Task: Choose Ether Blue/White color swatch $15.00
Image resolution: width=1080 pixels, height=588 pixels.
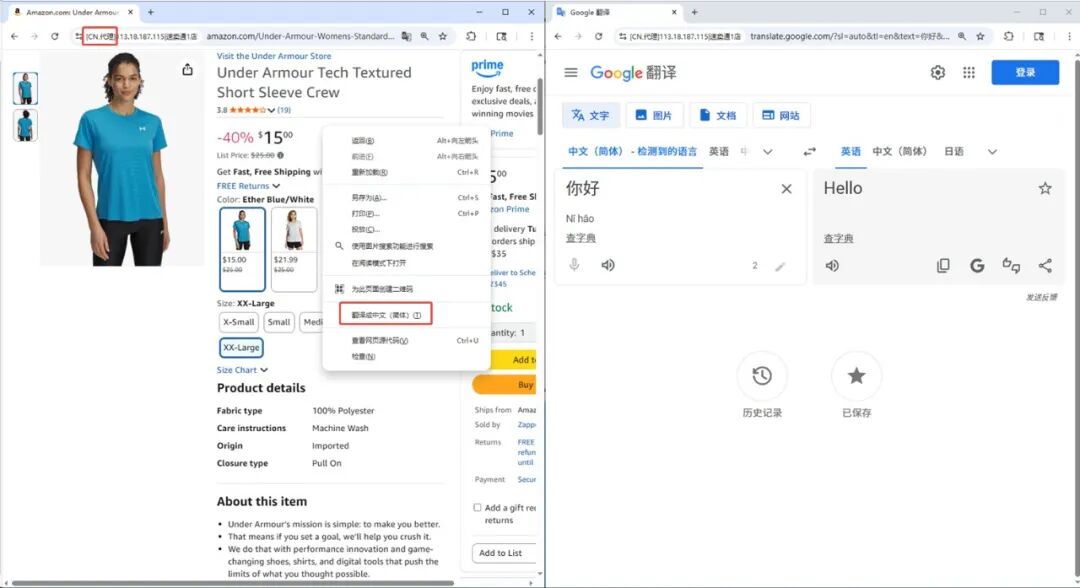Action: [x=242, y=249]
